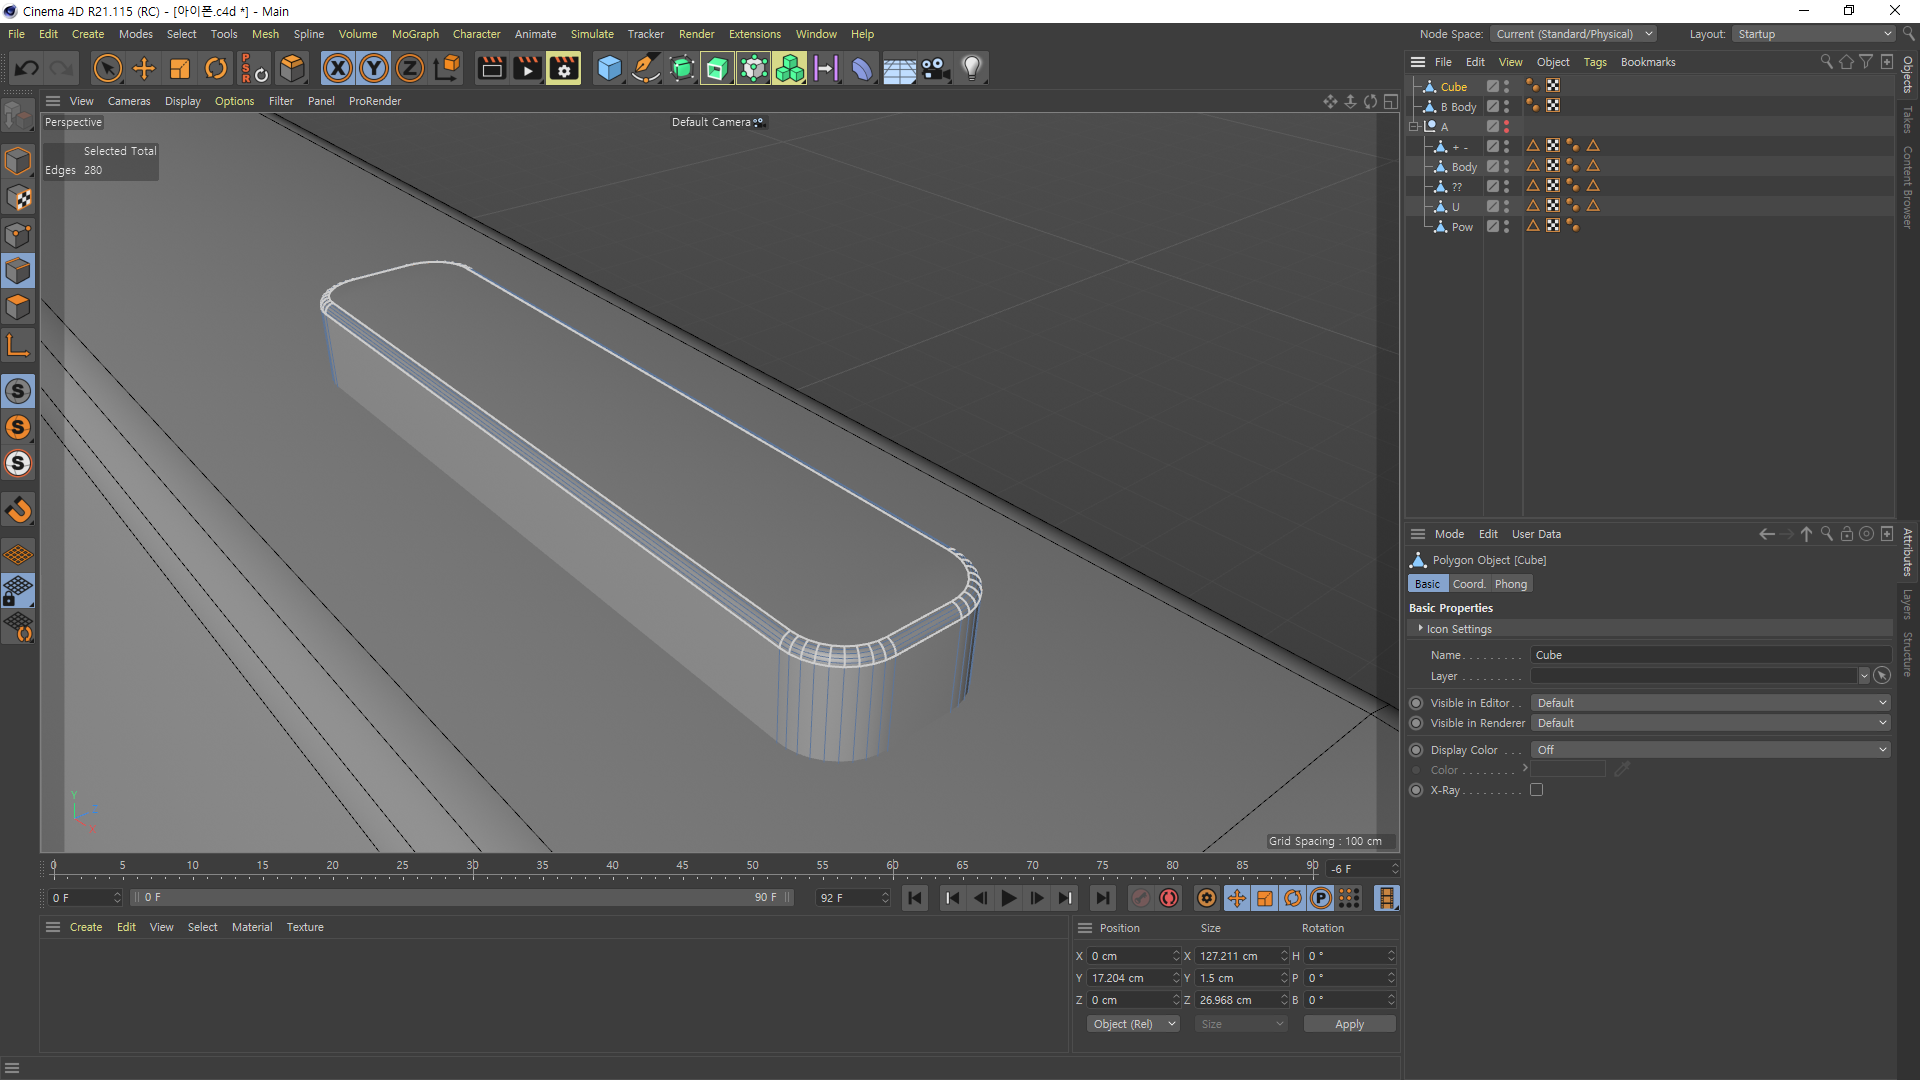
Task: Toggle the X-Ray checkbox
Action: click(1536, 790)
